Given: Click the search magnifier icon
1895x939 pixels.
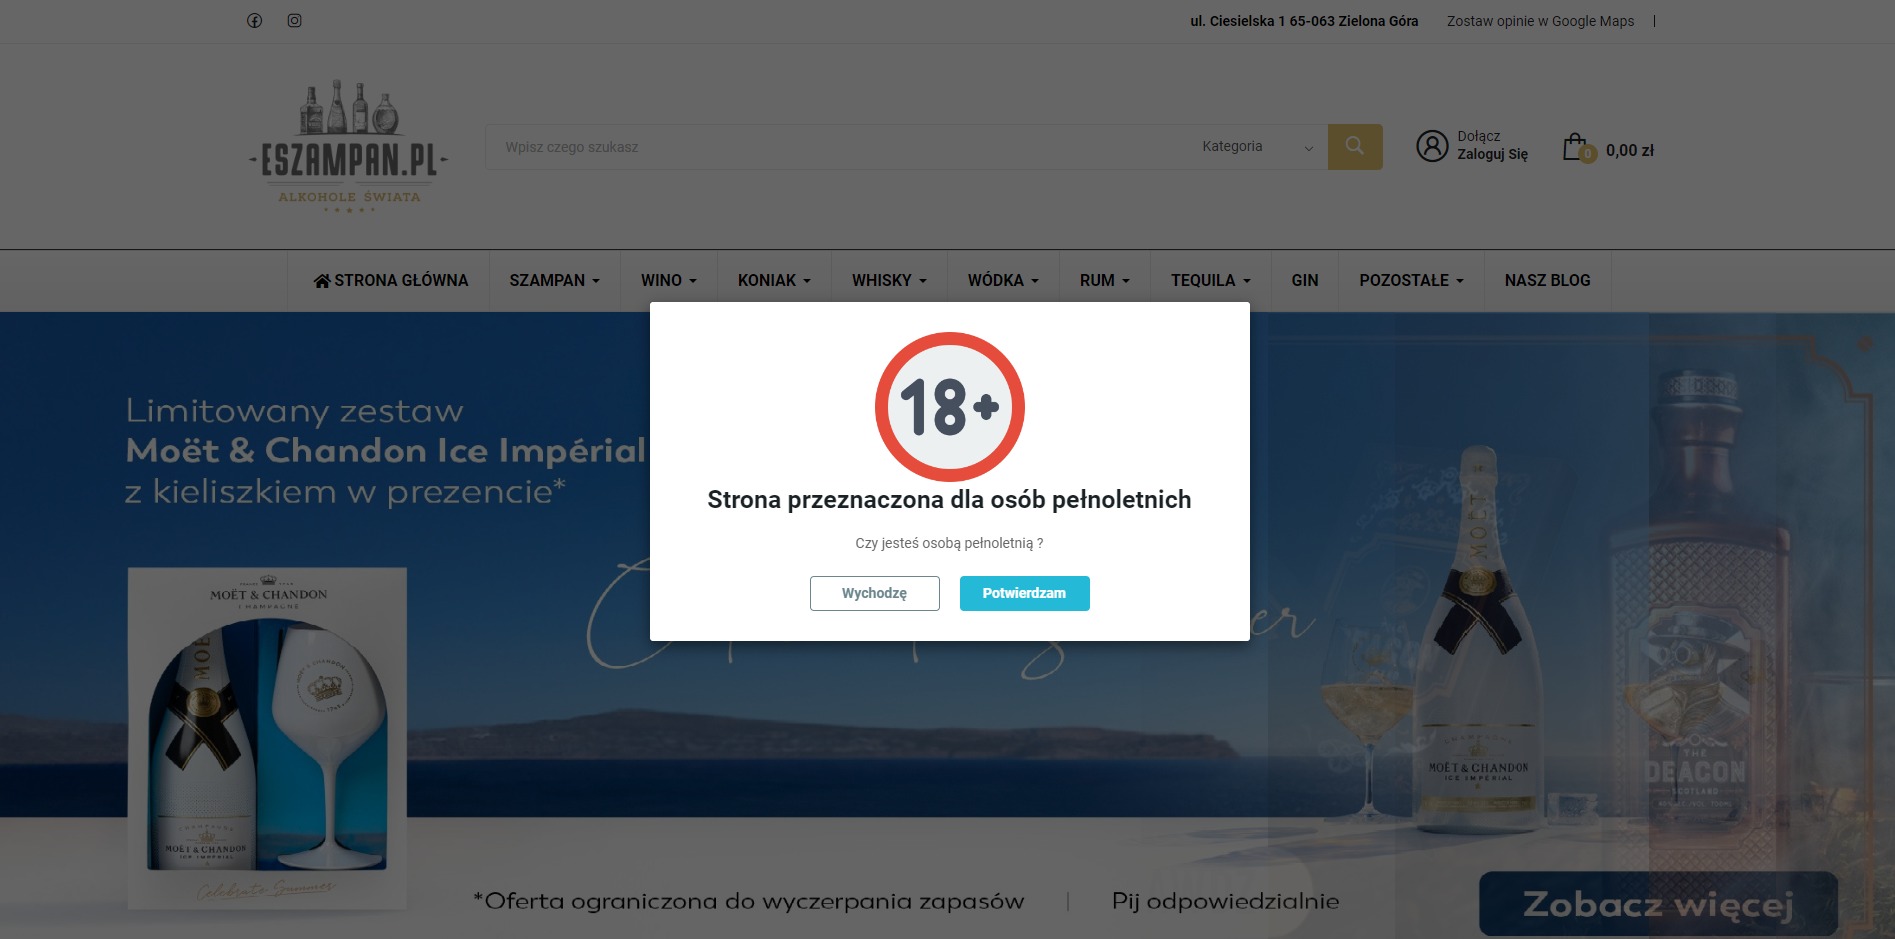Looking at the screenshot, I should (x=1354, y=146).
